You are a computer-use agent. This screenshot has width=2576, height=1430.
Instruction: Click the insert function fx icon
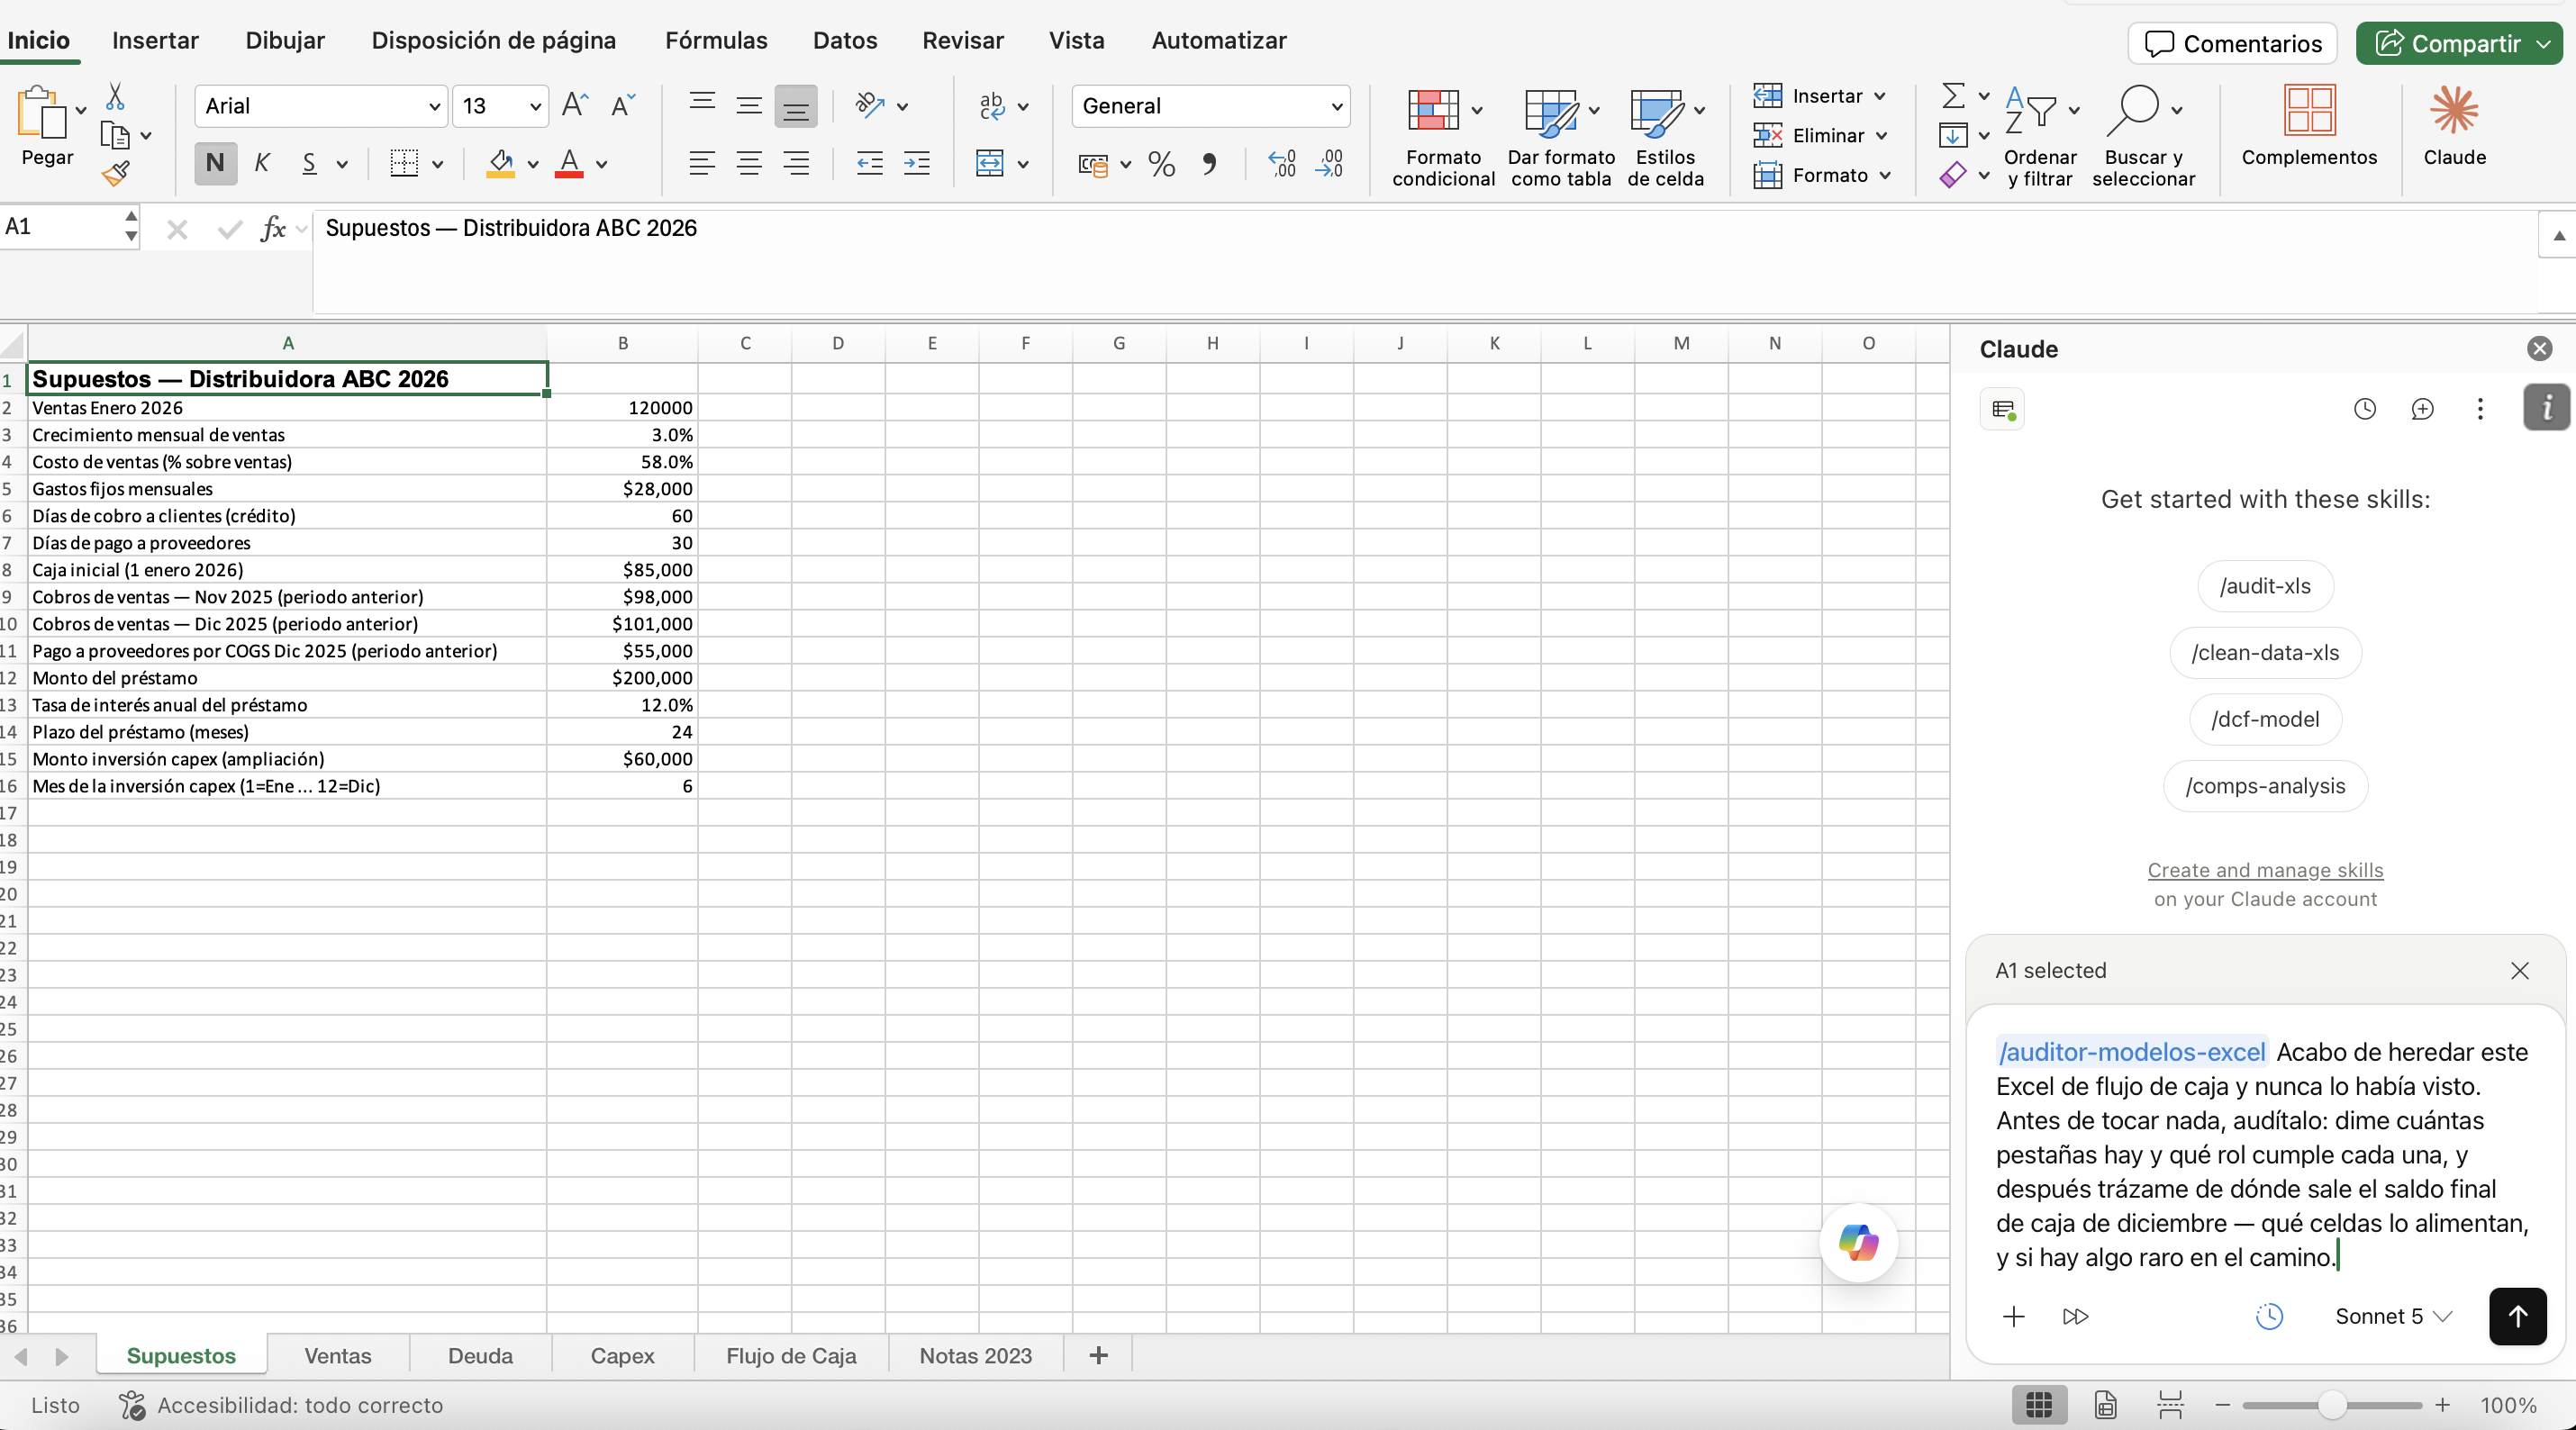coord(273,229)
